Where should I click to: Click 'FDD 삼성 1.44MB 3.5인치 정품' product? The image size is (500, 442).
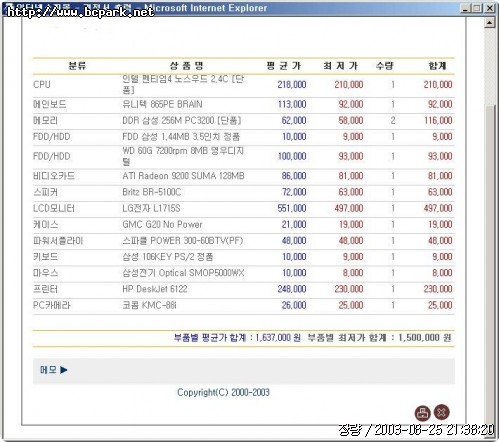(x=181, y=137)
